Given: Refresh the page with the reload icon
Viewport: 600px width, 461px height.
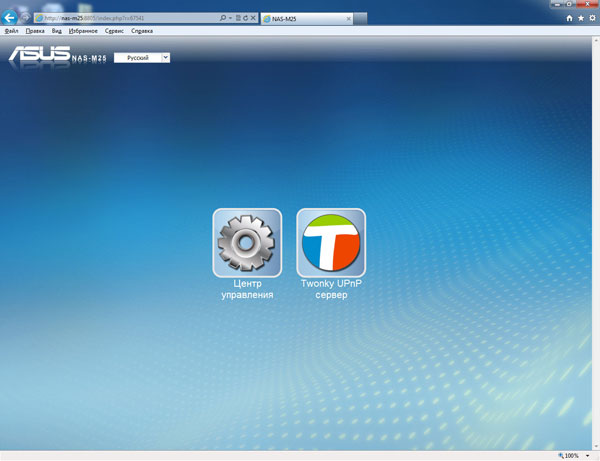Looking at the screenshot, I should [x=245, y=18].
